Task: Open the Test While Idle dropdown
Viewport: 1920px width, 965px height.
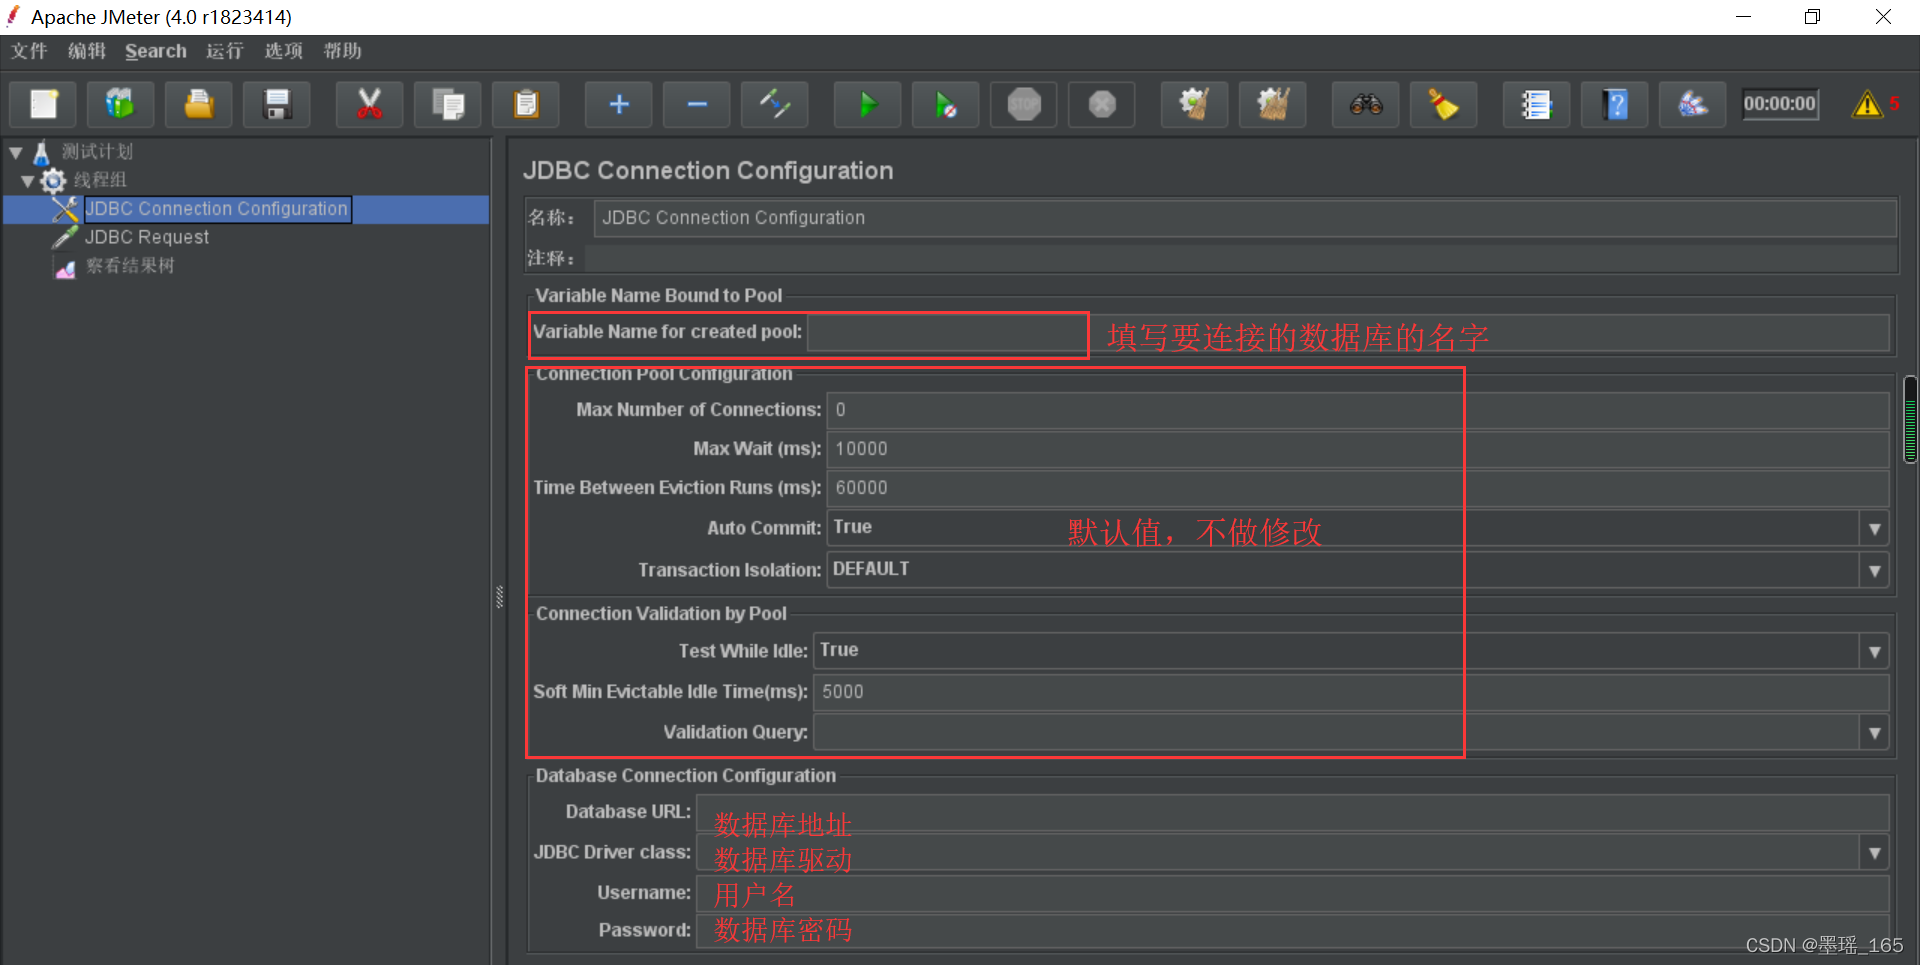Action: click(x=1875, y=652)
